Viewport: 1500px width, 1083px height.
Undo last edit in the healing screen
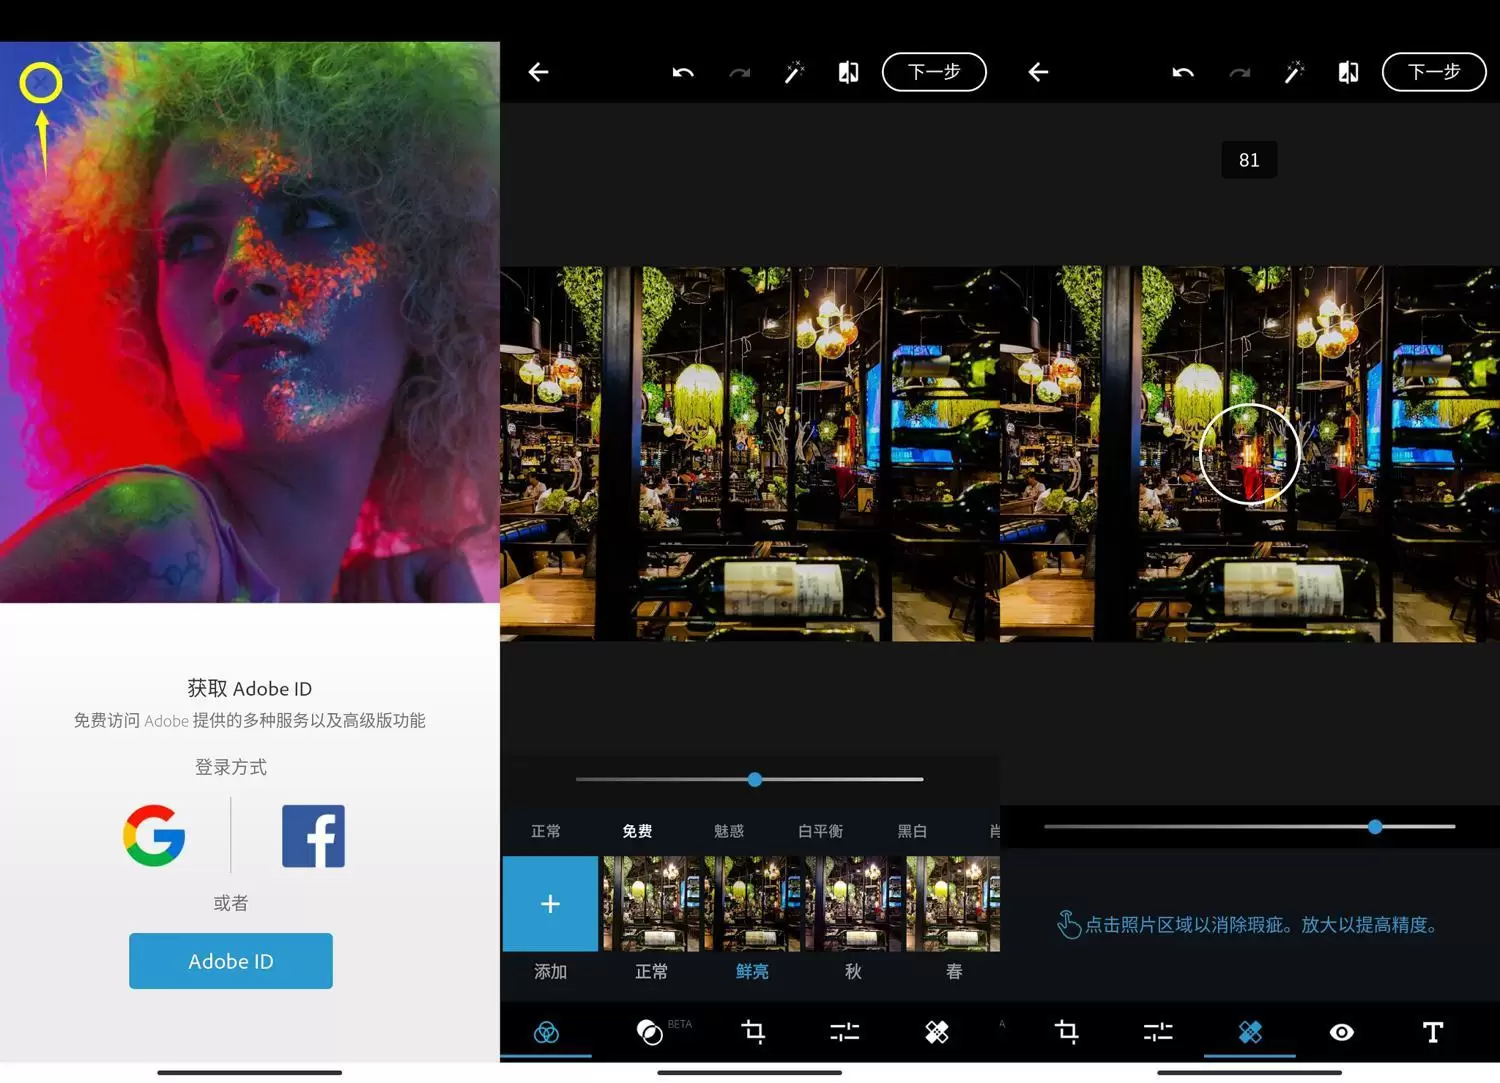tap(1183, 72)
